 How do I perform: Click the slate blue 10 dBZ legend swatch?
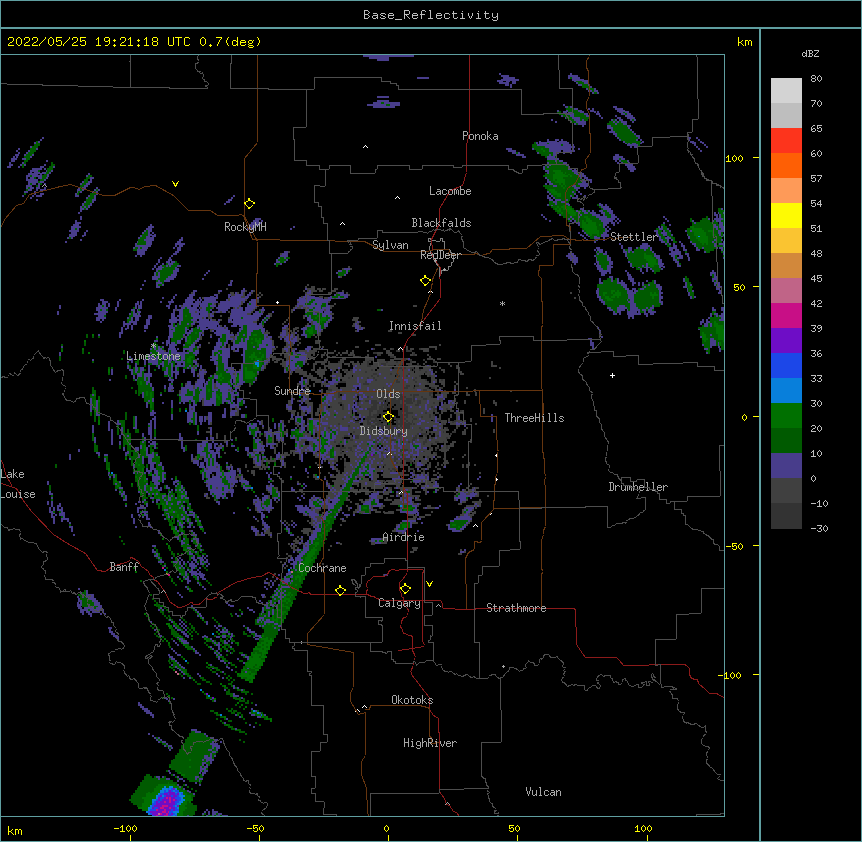tap(786, 466)
